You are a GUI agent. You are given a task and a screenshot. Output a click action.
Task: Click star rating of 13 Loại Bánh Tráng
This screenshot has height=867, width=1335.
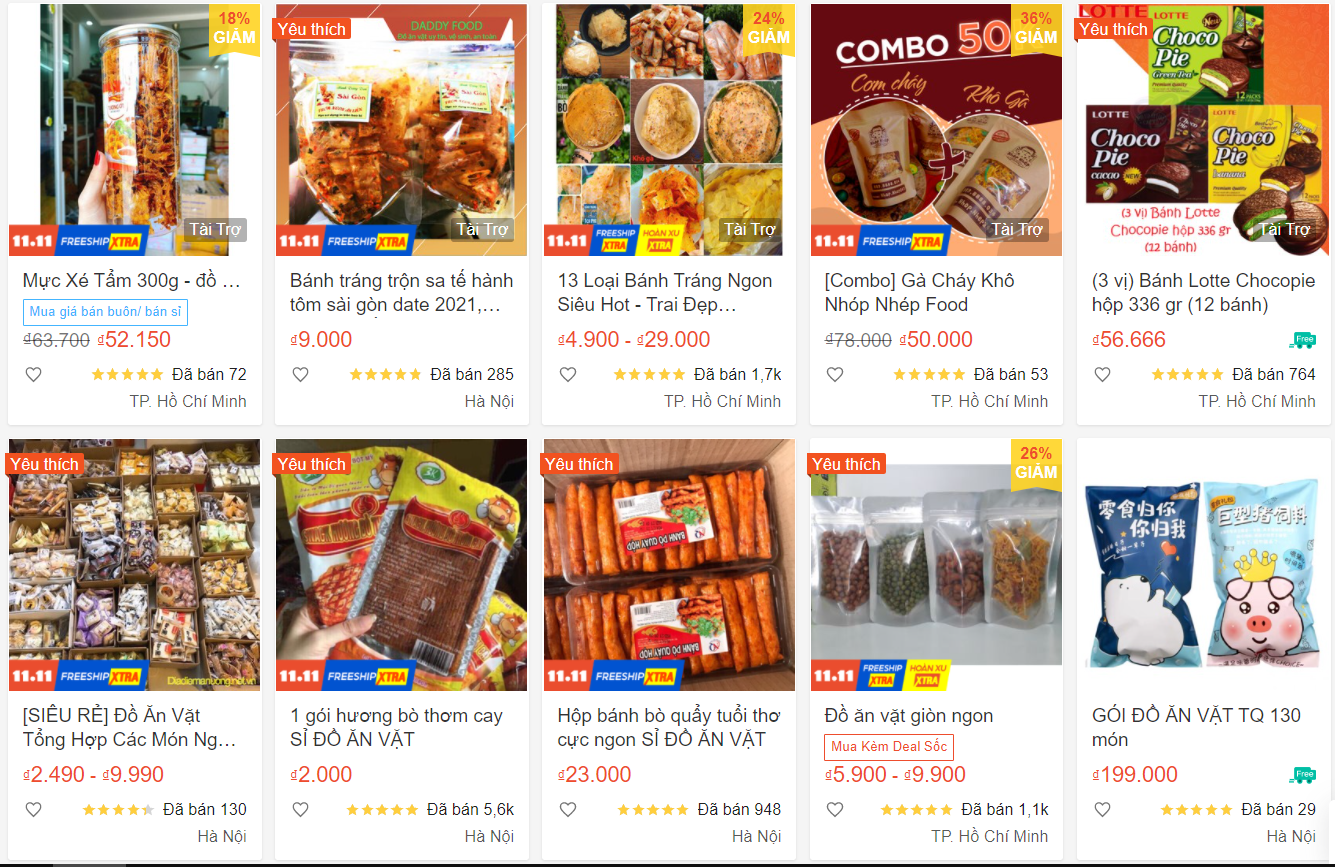649,375
